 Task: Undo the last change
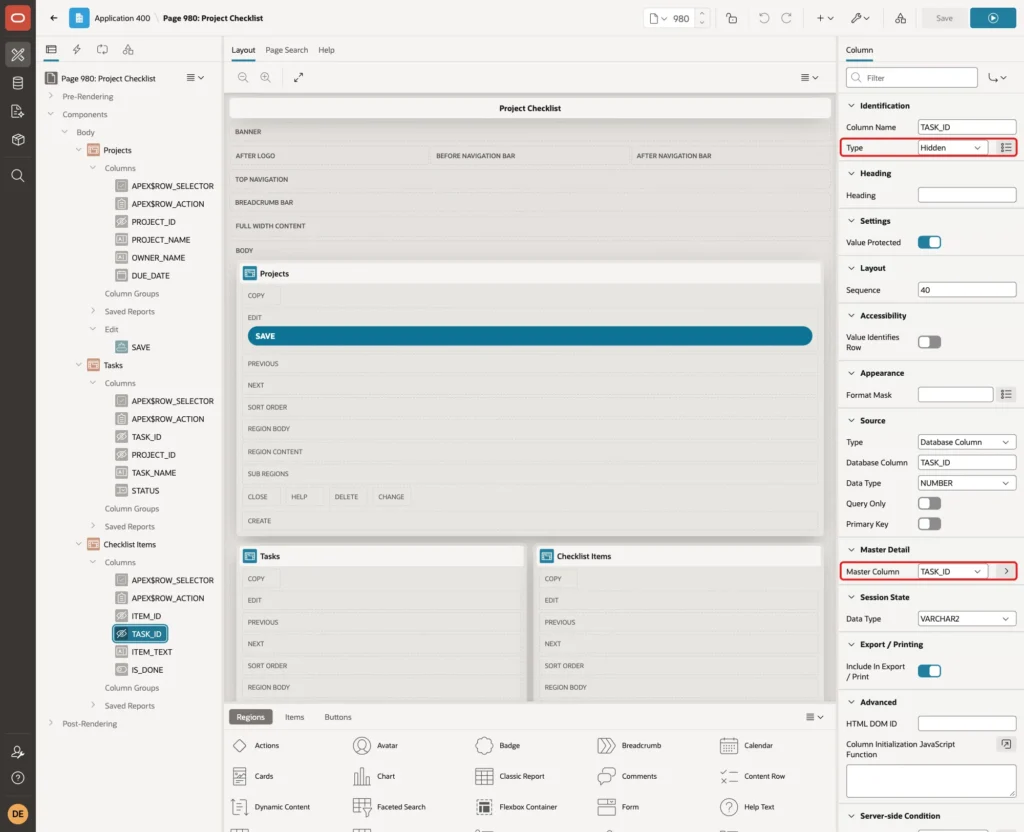click(763, 18)
